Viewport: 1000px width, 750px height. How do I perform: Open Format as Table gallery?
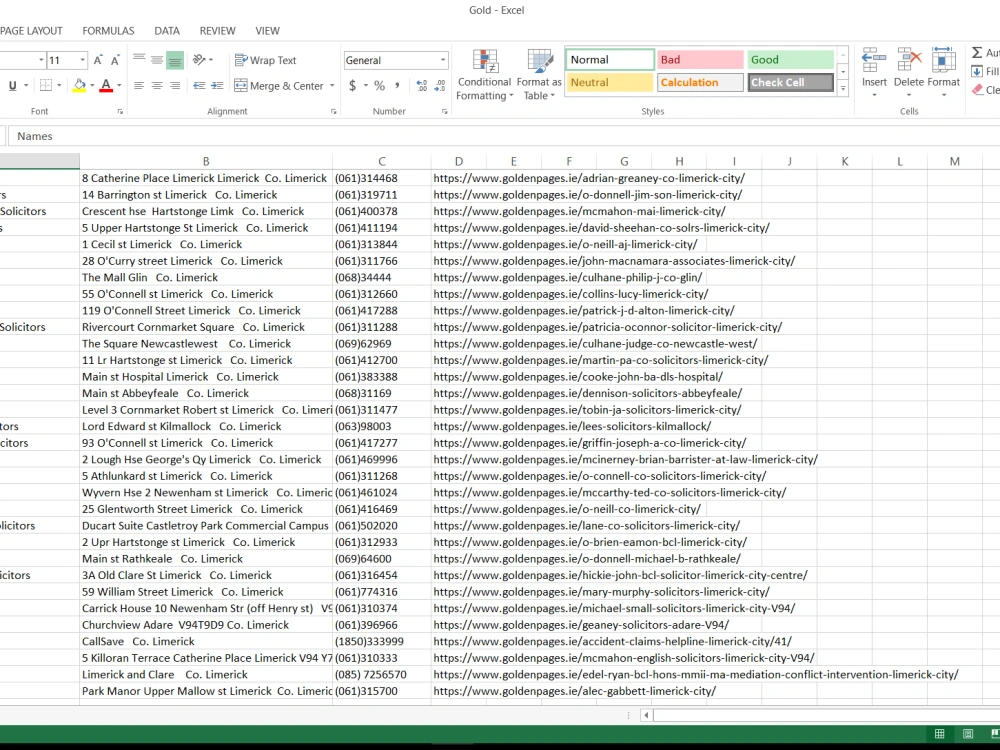coord(539,75)
